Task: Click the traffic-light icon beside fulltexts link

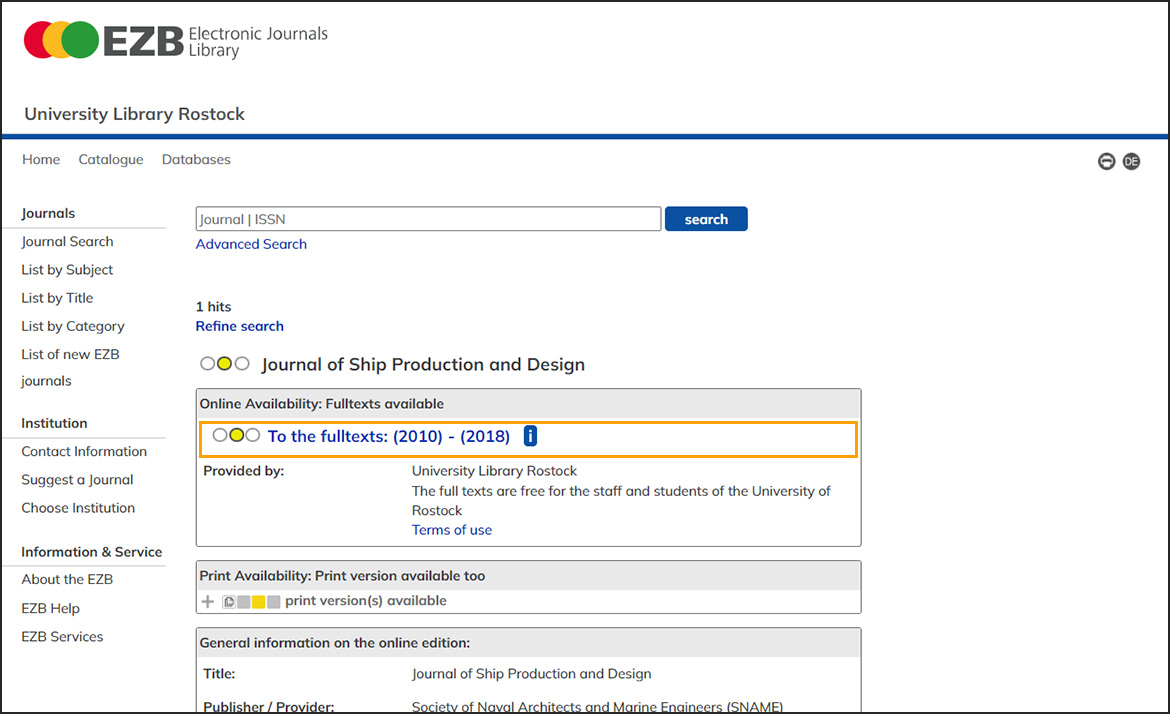Action: click(237, 435)
